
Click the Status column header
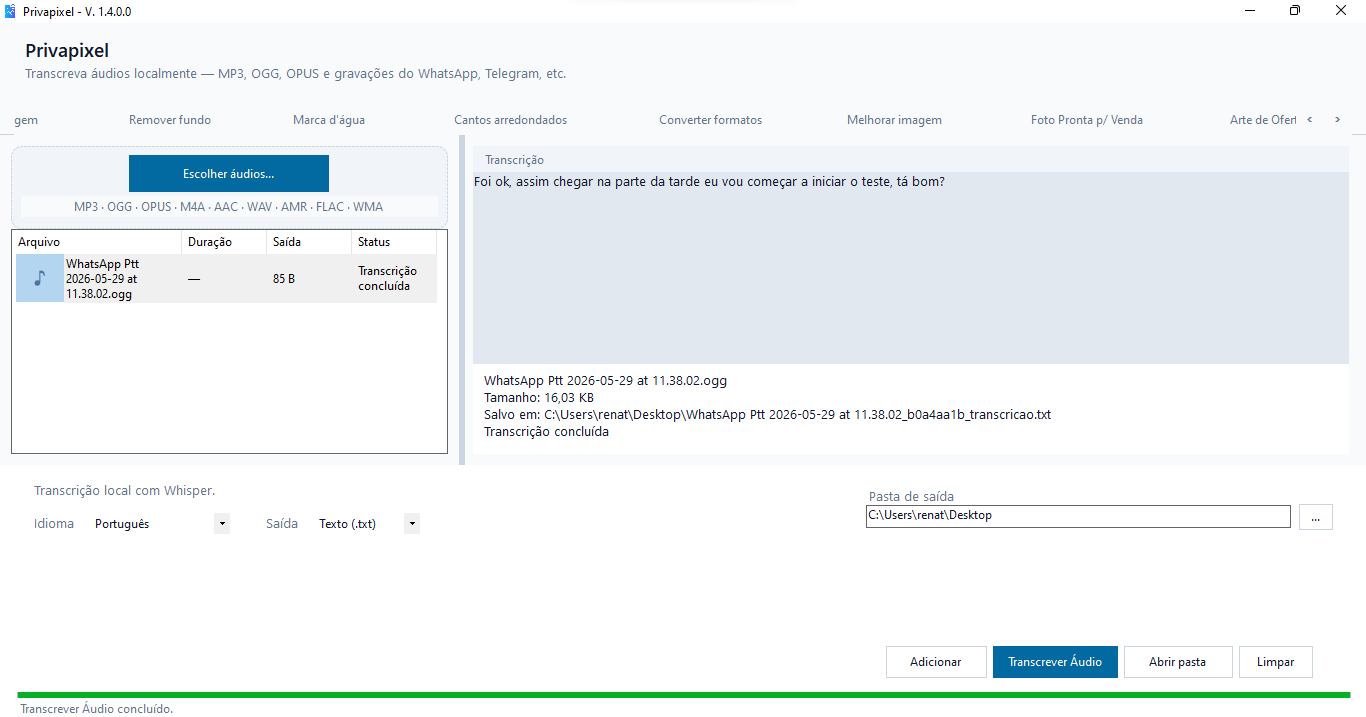tap(393, 242)
